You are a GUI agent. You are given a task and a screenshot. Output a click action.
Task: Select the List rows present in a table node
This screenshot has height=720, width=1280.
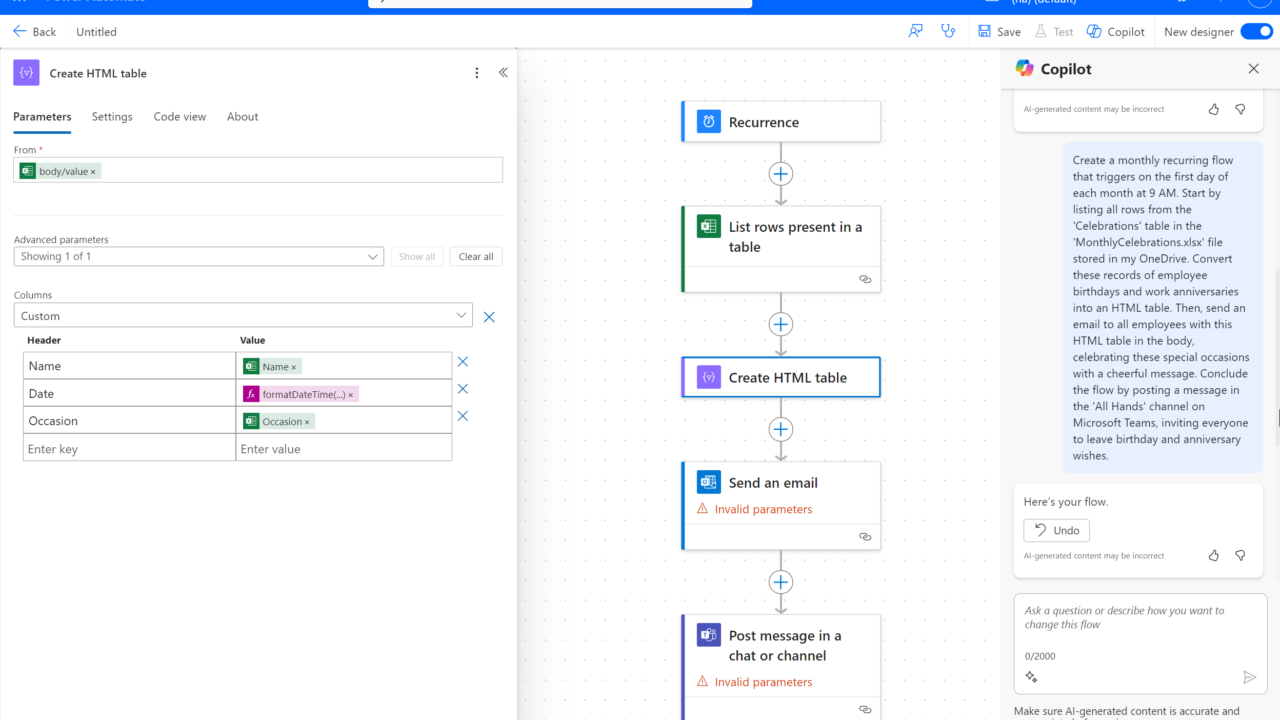[781, 249]
